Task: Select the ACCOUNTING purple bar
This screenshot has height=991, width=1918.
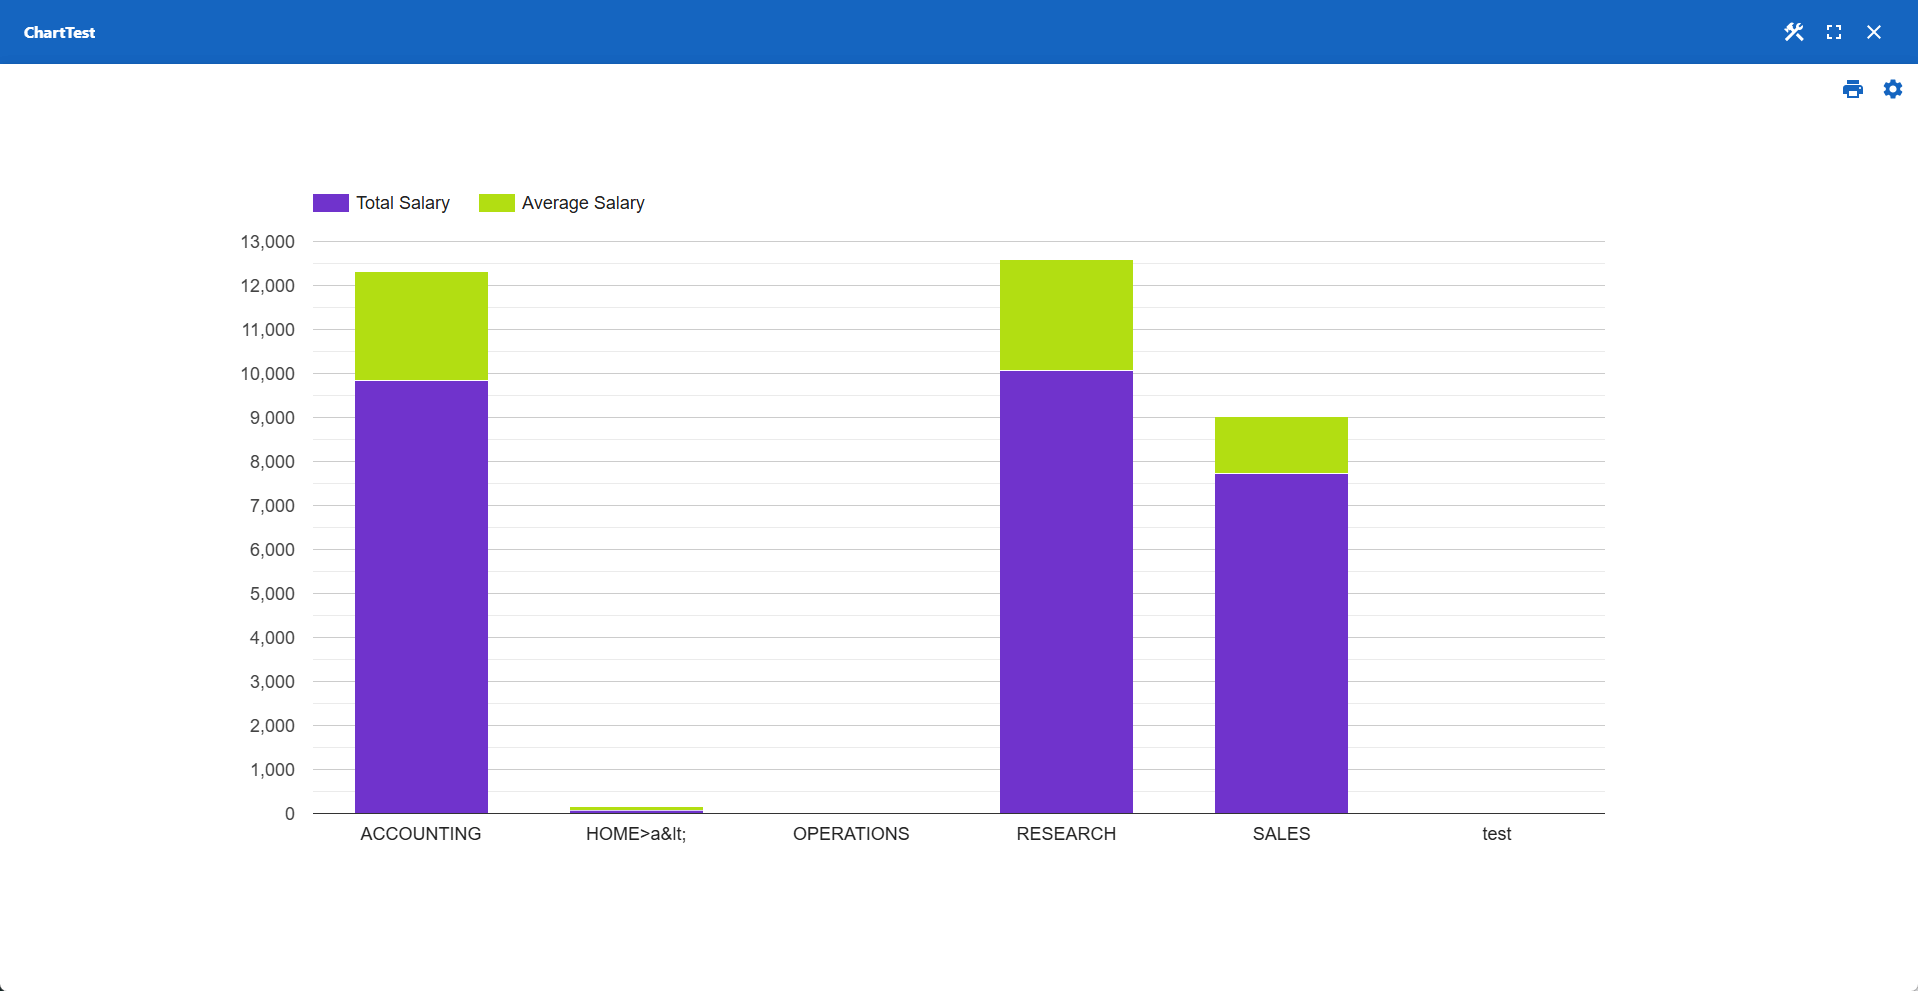Action: (x=421, y=595)
